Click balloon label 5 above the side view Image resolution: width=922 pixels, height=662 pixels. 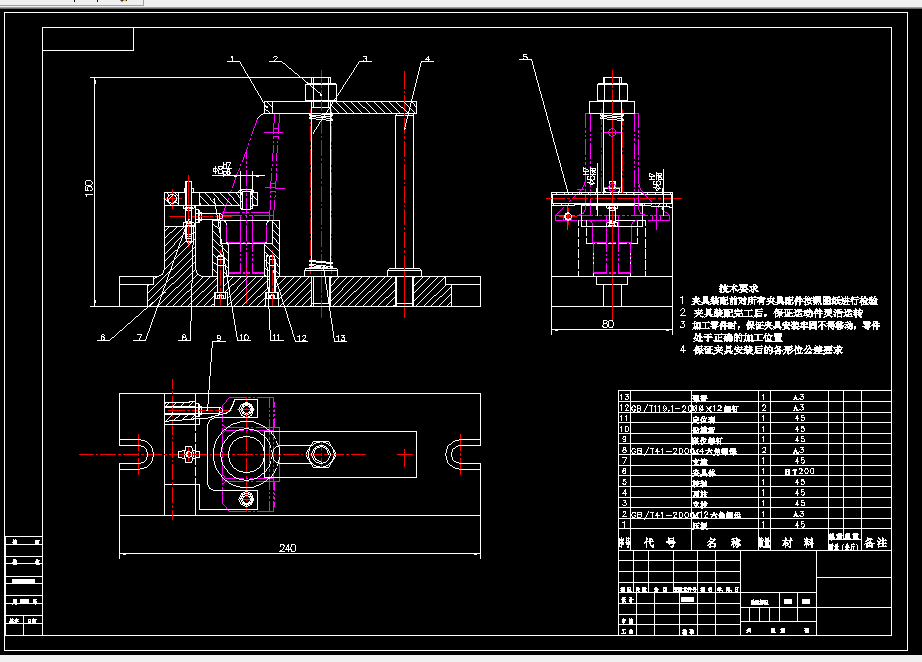pyautogui.click(x=525, y=57)
